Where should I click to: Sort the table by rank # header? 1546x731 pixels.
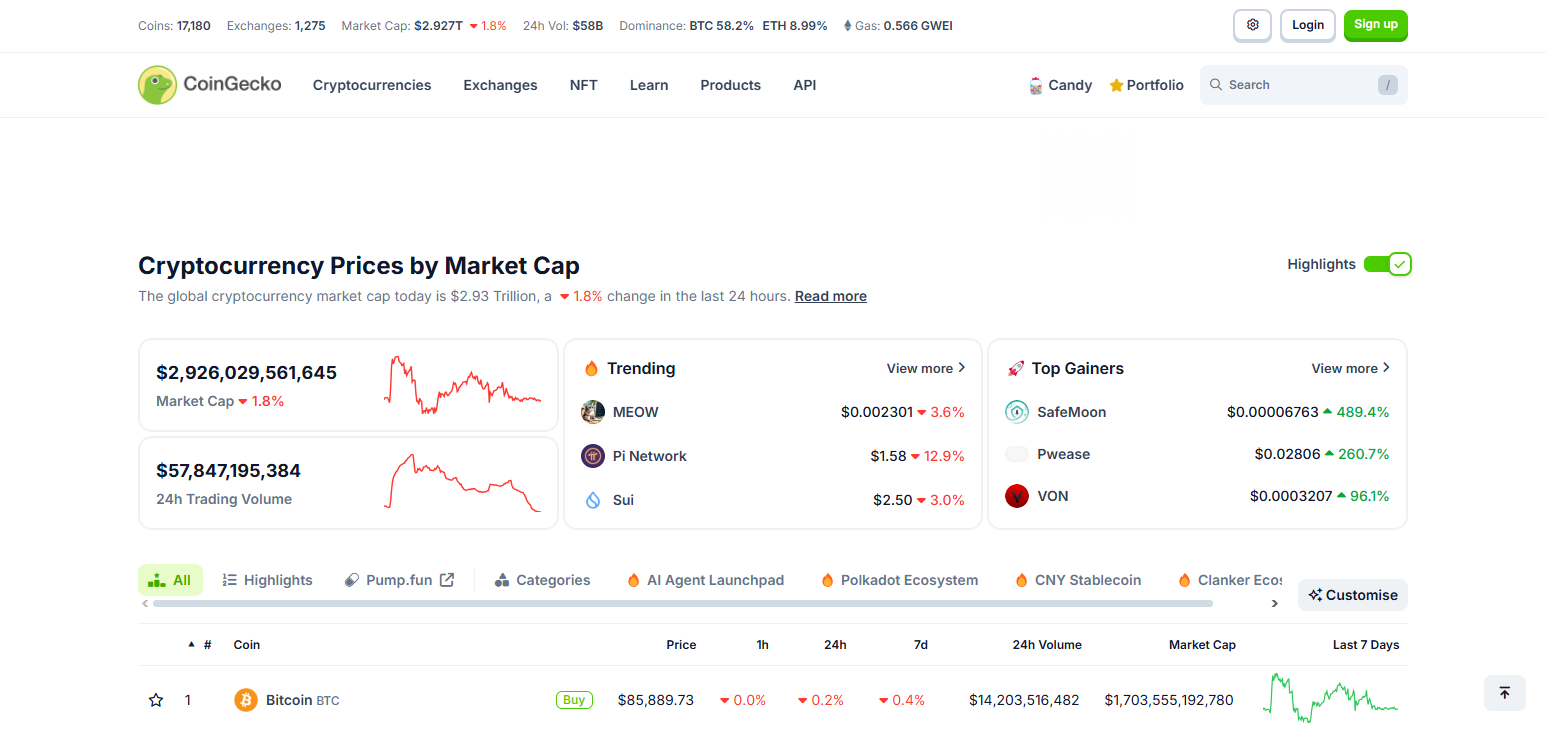point(207,645)
